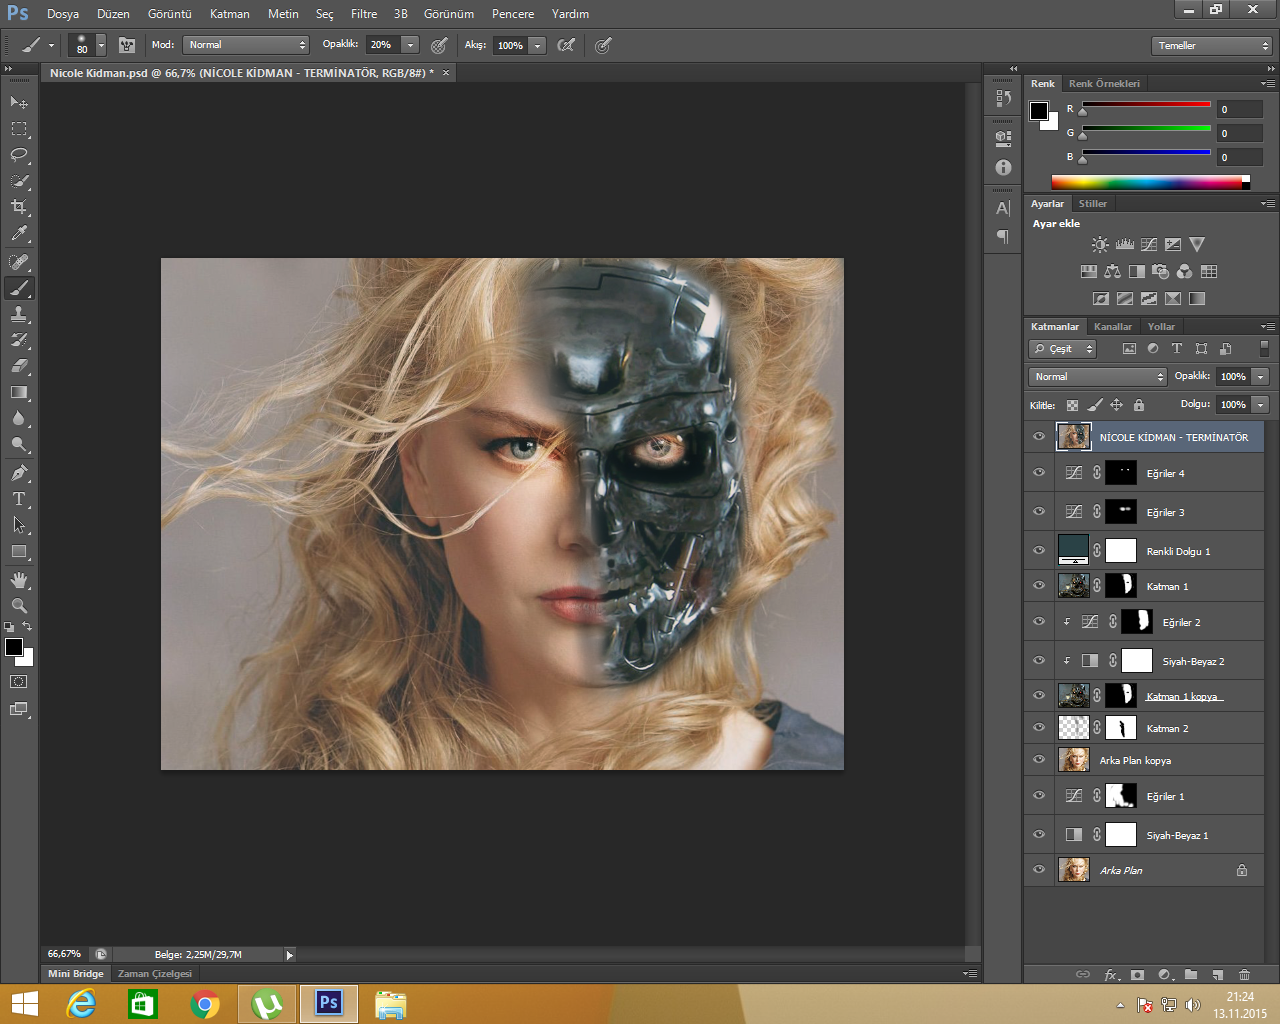Viewport: 1280px width, 1024px height.
Task: Hide the Eğriler 4 layer
Action: tap(1039, 473)
